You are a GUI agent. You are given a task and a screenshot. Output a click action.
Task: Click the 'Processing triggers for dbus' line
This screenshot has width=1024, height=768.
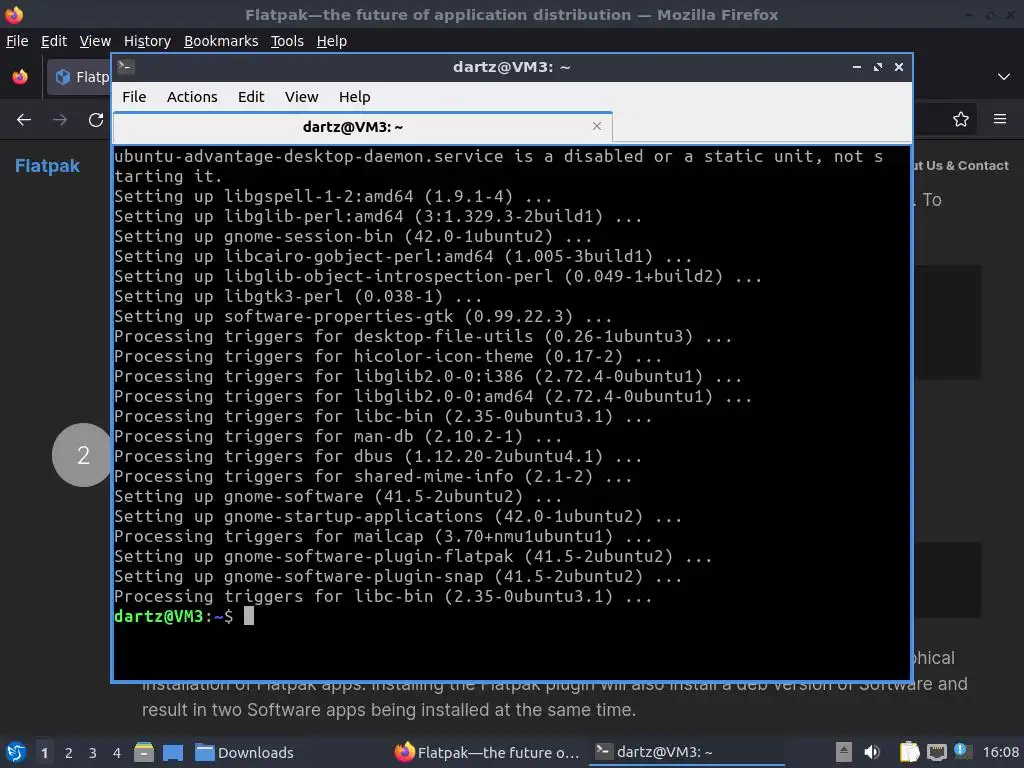[x=378, y=456]
